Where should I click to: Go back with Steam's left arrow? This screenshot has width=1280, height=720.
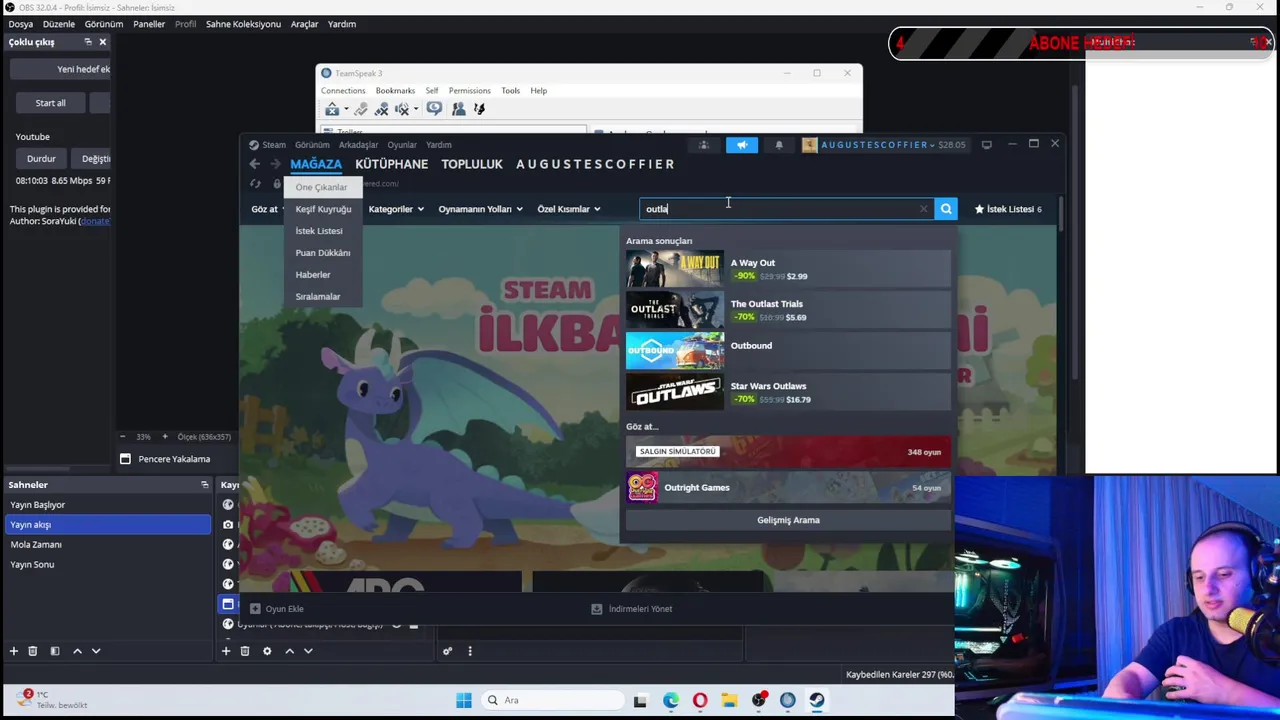coord(255,164)
